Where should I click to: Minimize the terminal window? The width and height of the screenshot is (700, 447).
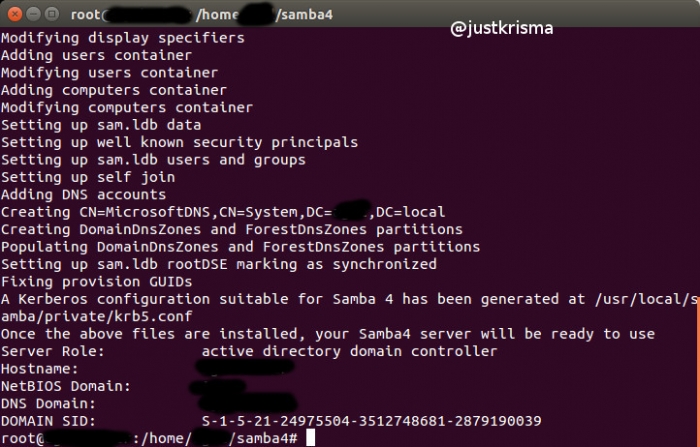31,15
